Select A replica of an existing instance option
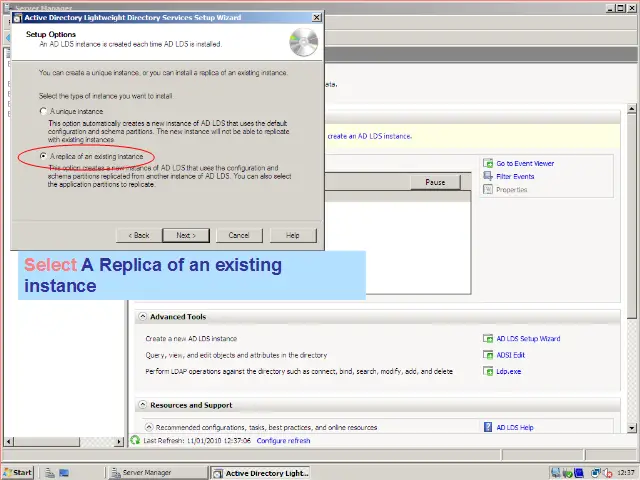This screenshot has height=480, width=640. click(x=43, y=156)
